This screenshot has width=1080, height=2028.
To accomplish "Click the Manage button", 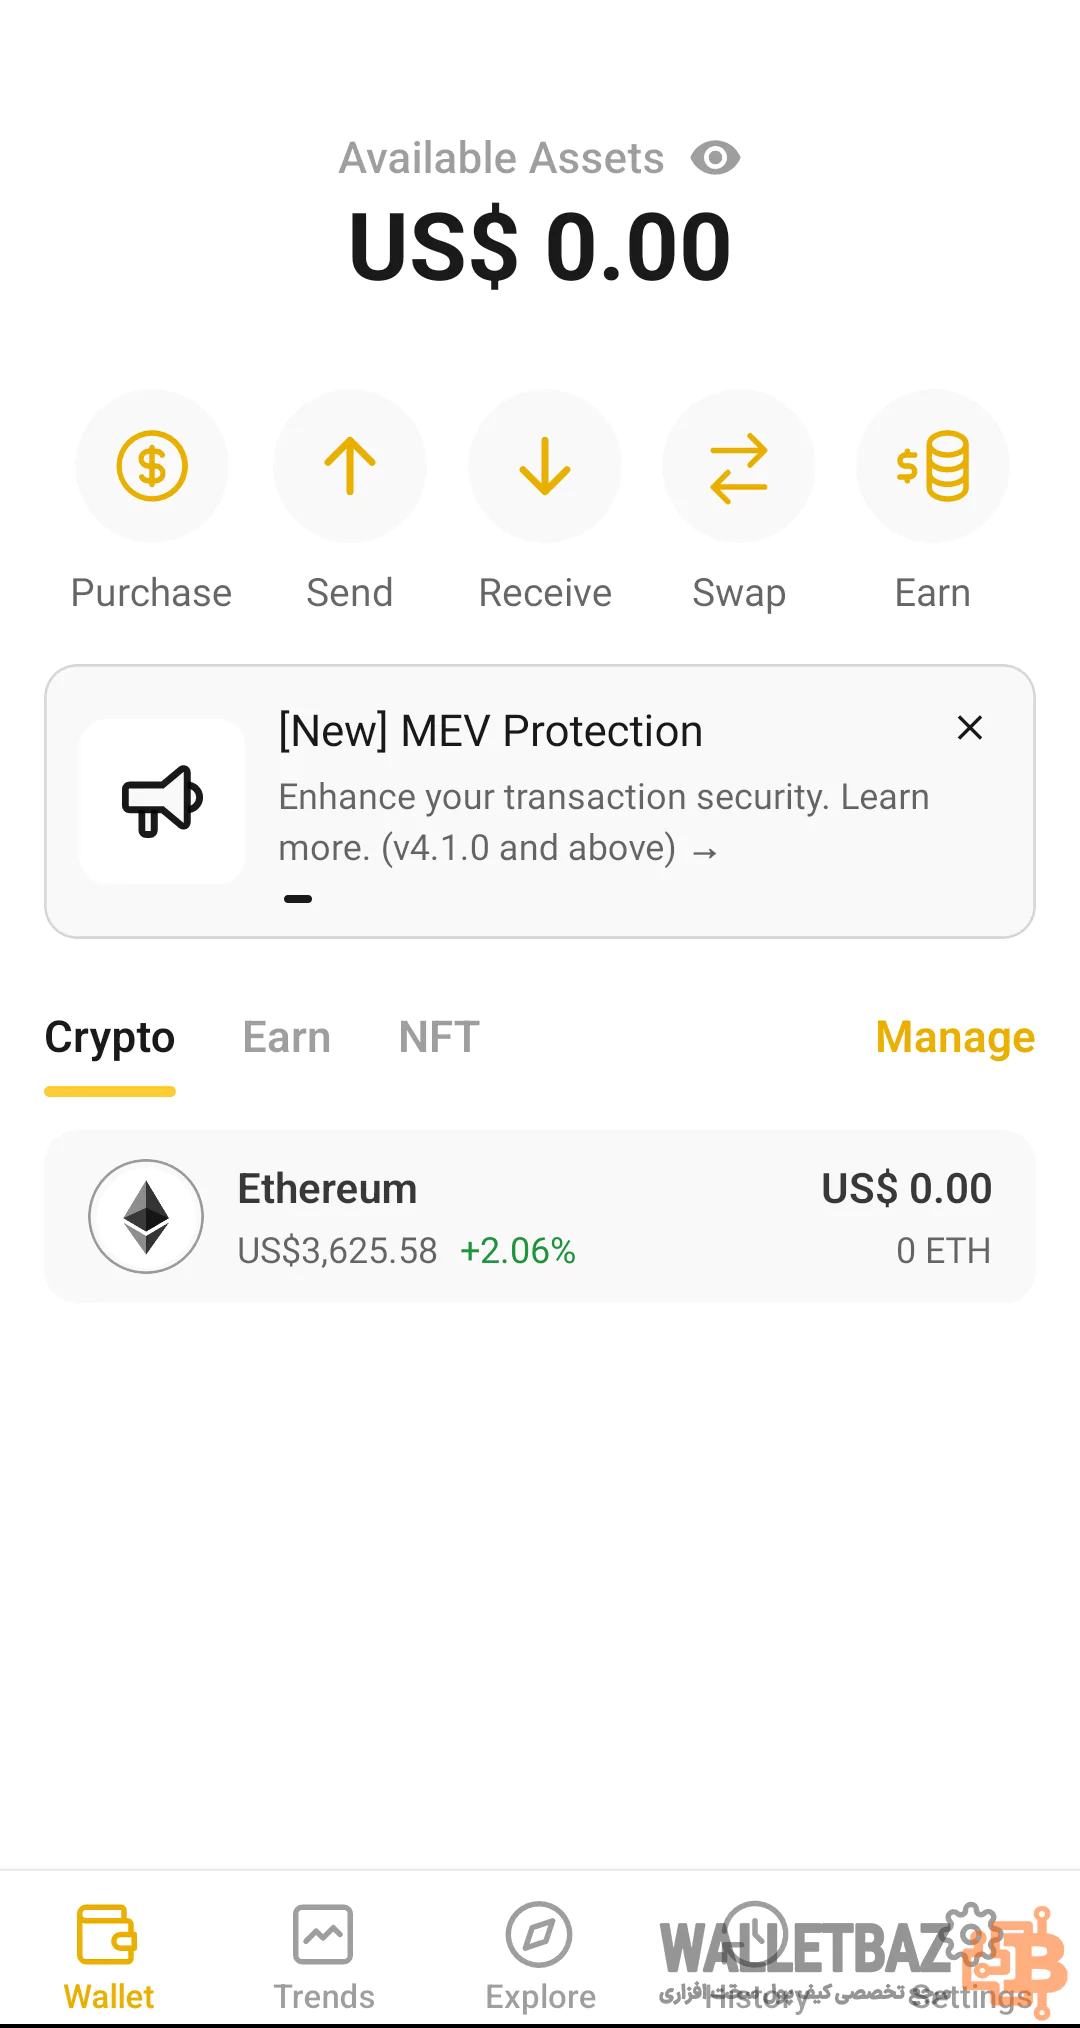I will 955,1038.
